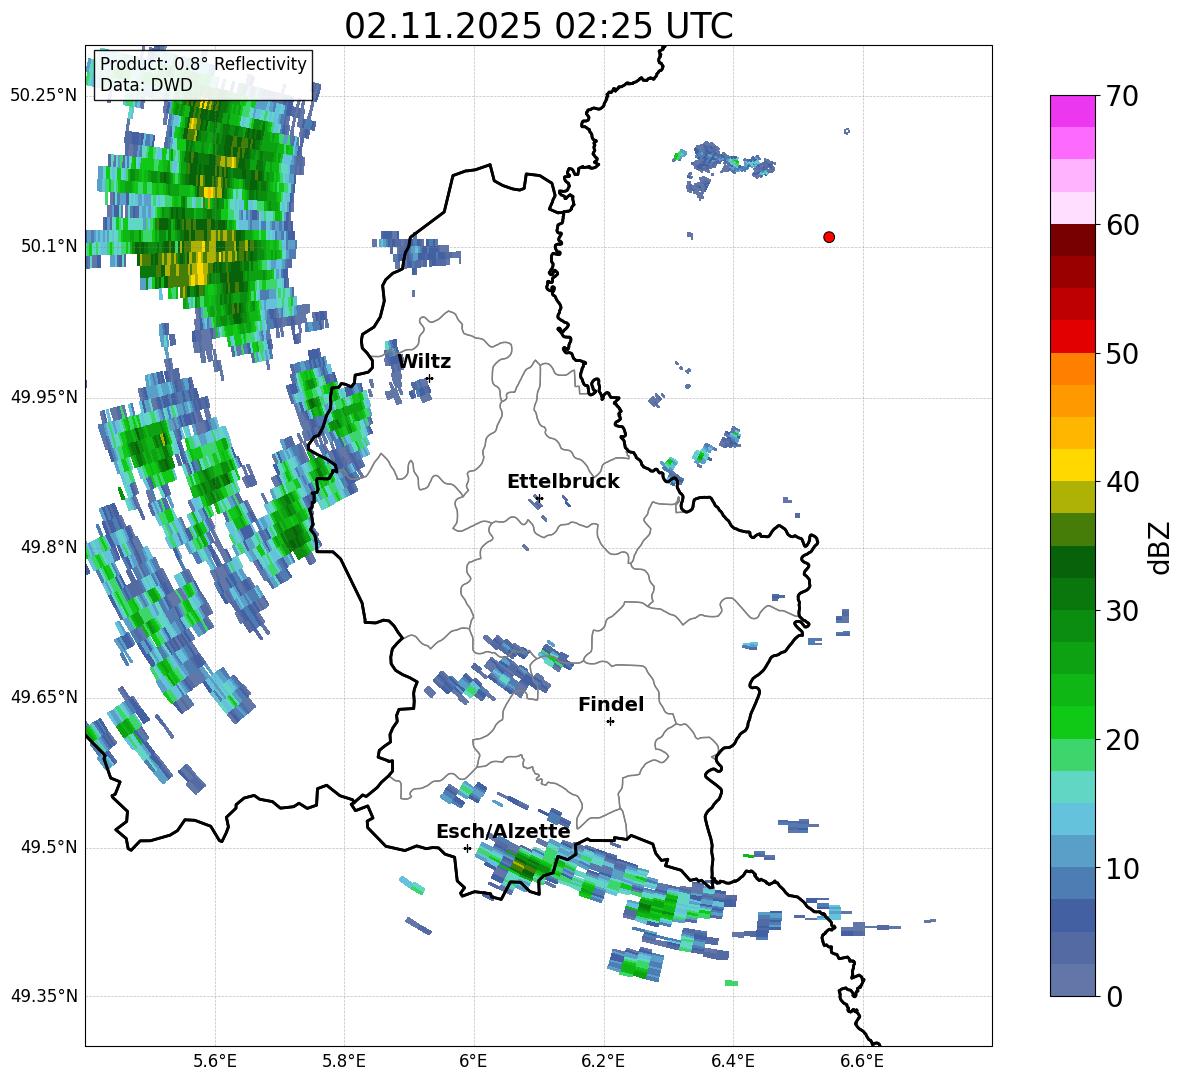This screenshot has width=1184, height=1081.
Task: Pick the bright red swatch above 50 dBZ
Action: [1073, 337]
